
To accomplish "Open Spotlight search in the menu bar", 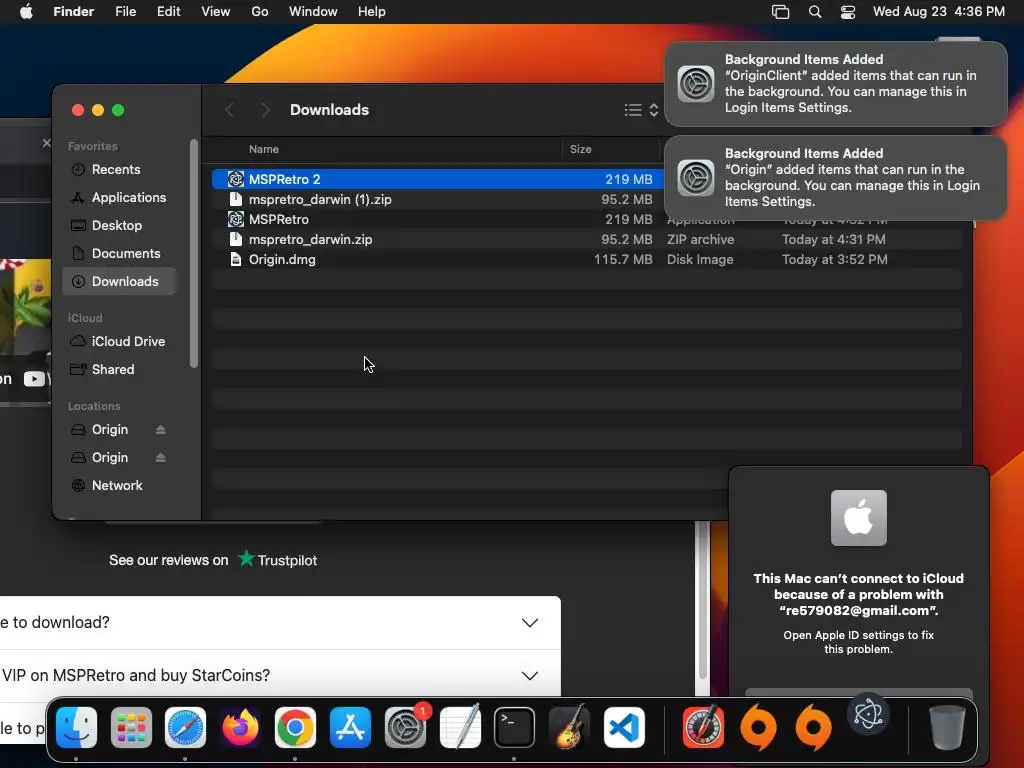I will click(815, 12).
